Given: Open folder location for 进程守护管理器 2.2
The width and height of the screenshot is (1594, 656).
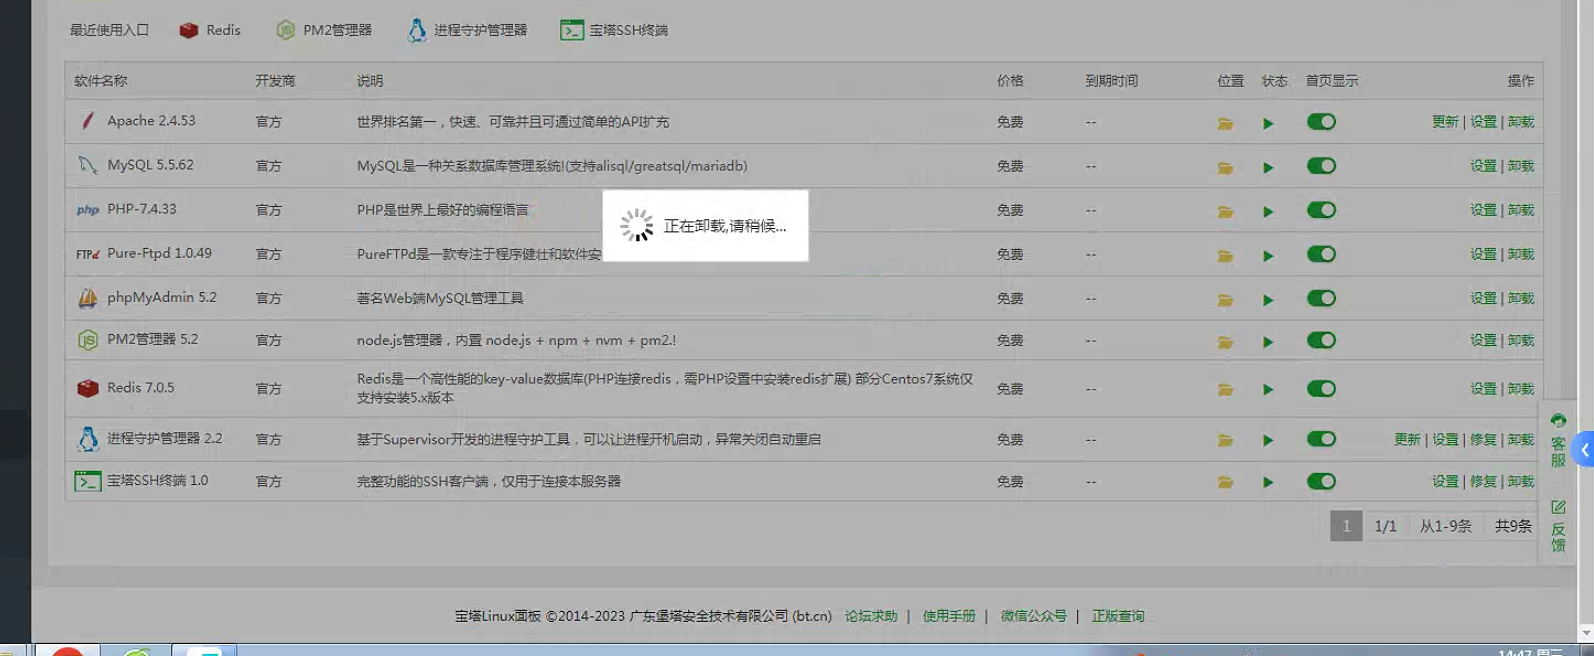Looking at the screenshot, I should [1225, 440].
